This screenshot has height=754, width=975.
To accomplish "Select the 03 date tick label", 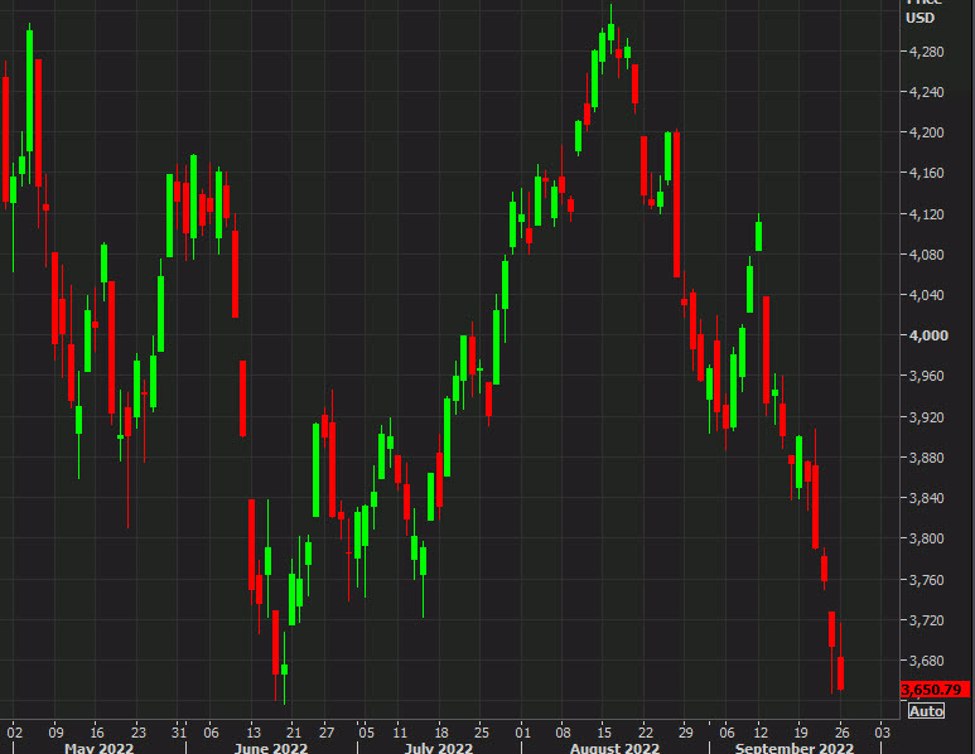I will click(881, 731).
